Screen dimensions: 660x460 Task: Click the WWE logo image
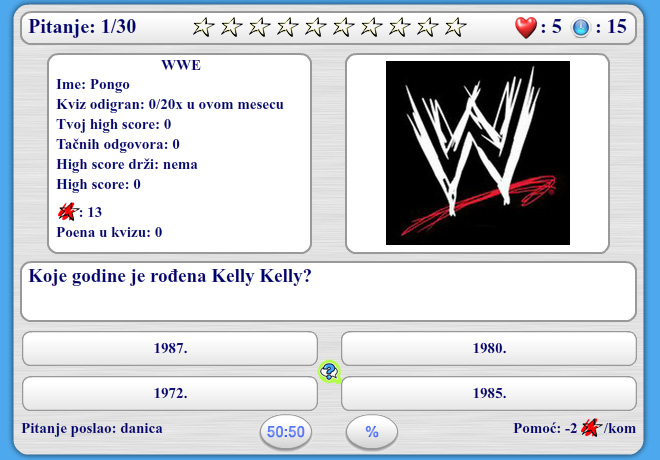(478, 153)
